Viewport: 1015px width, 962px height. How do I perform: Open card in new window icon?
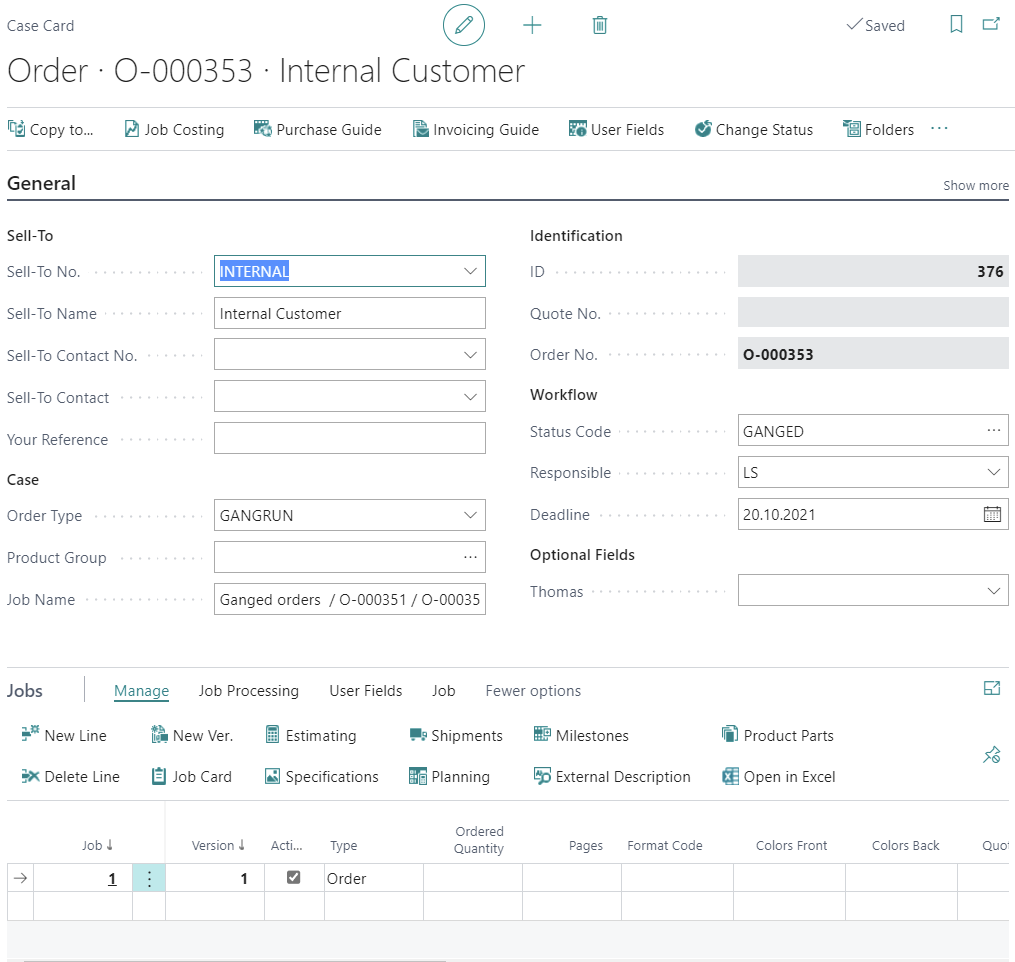coord(991,25)
